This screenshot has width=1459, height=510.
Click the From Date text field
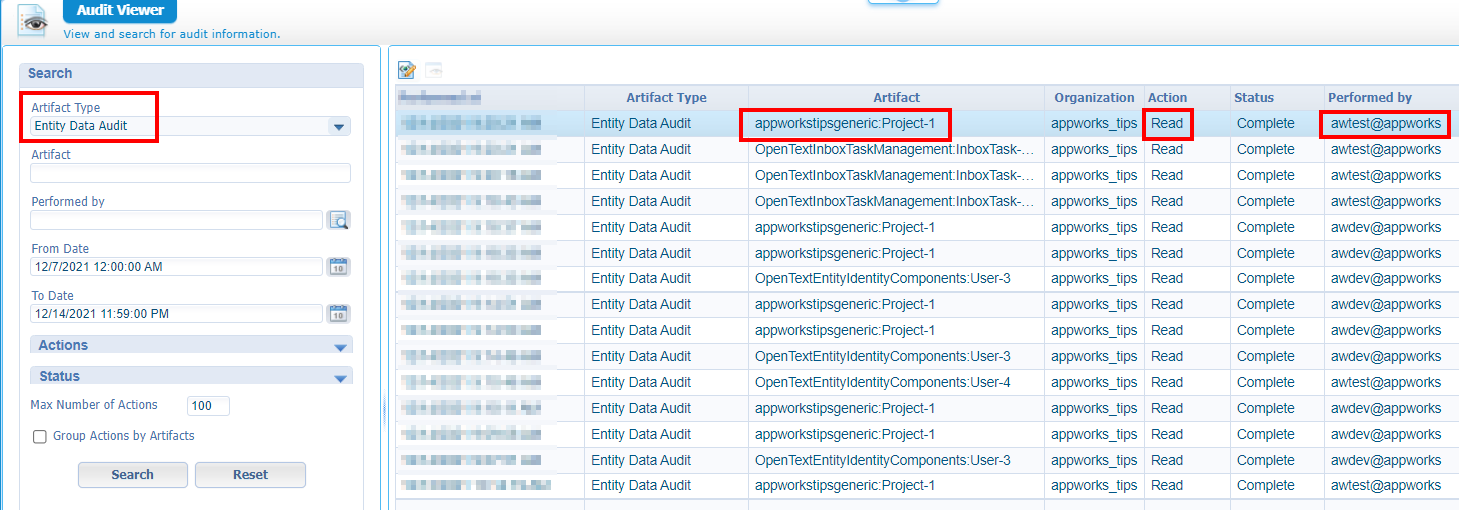point(176,267)
